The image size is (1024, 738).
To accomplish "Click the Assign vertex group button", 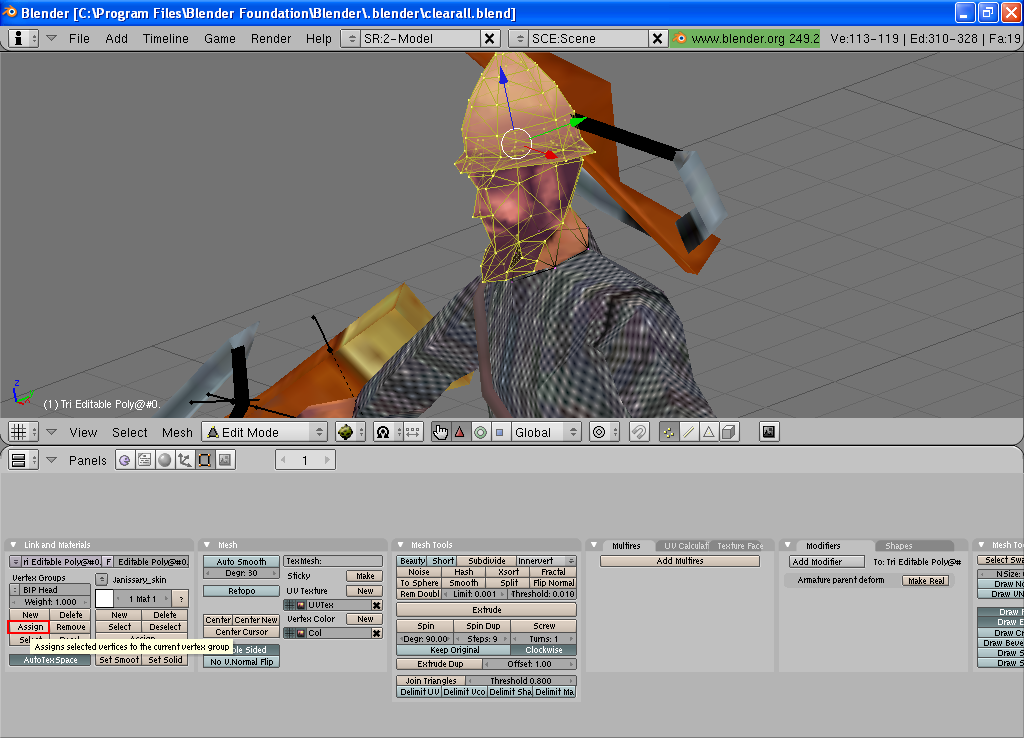I will [30, 627].
